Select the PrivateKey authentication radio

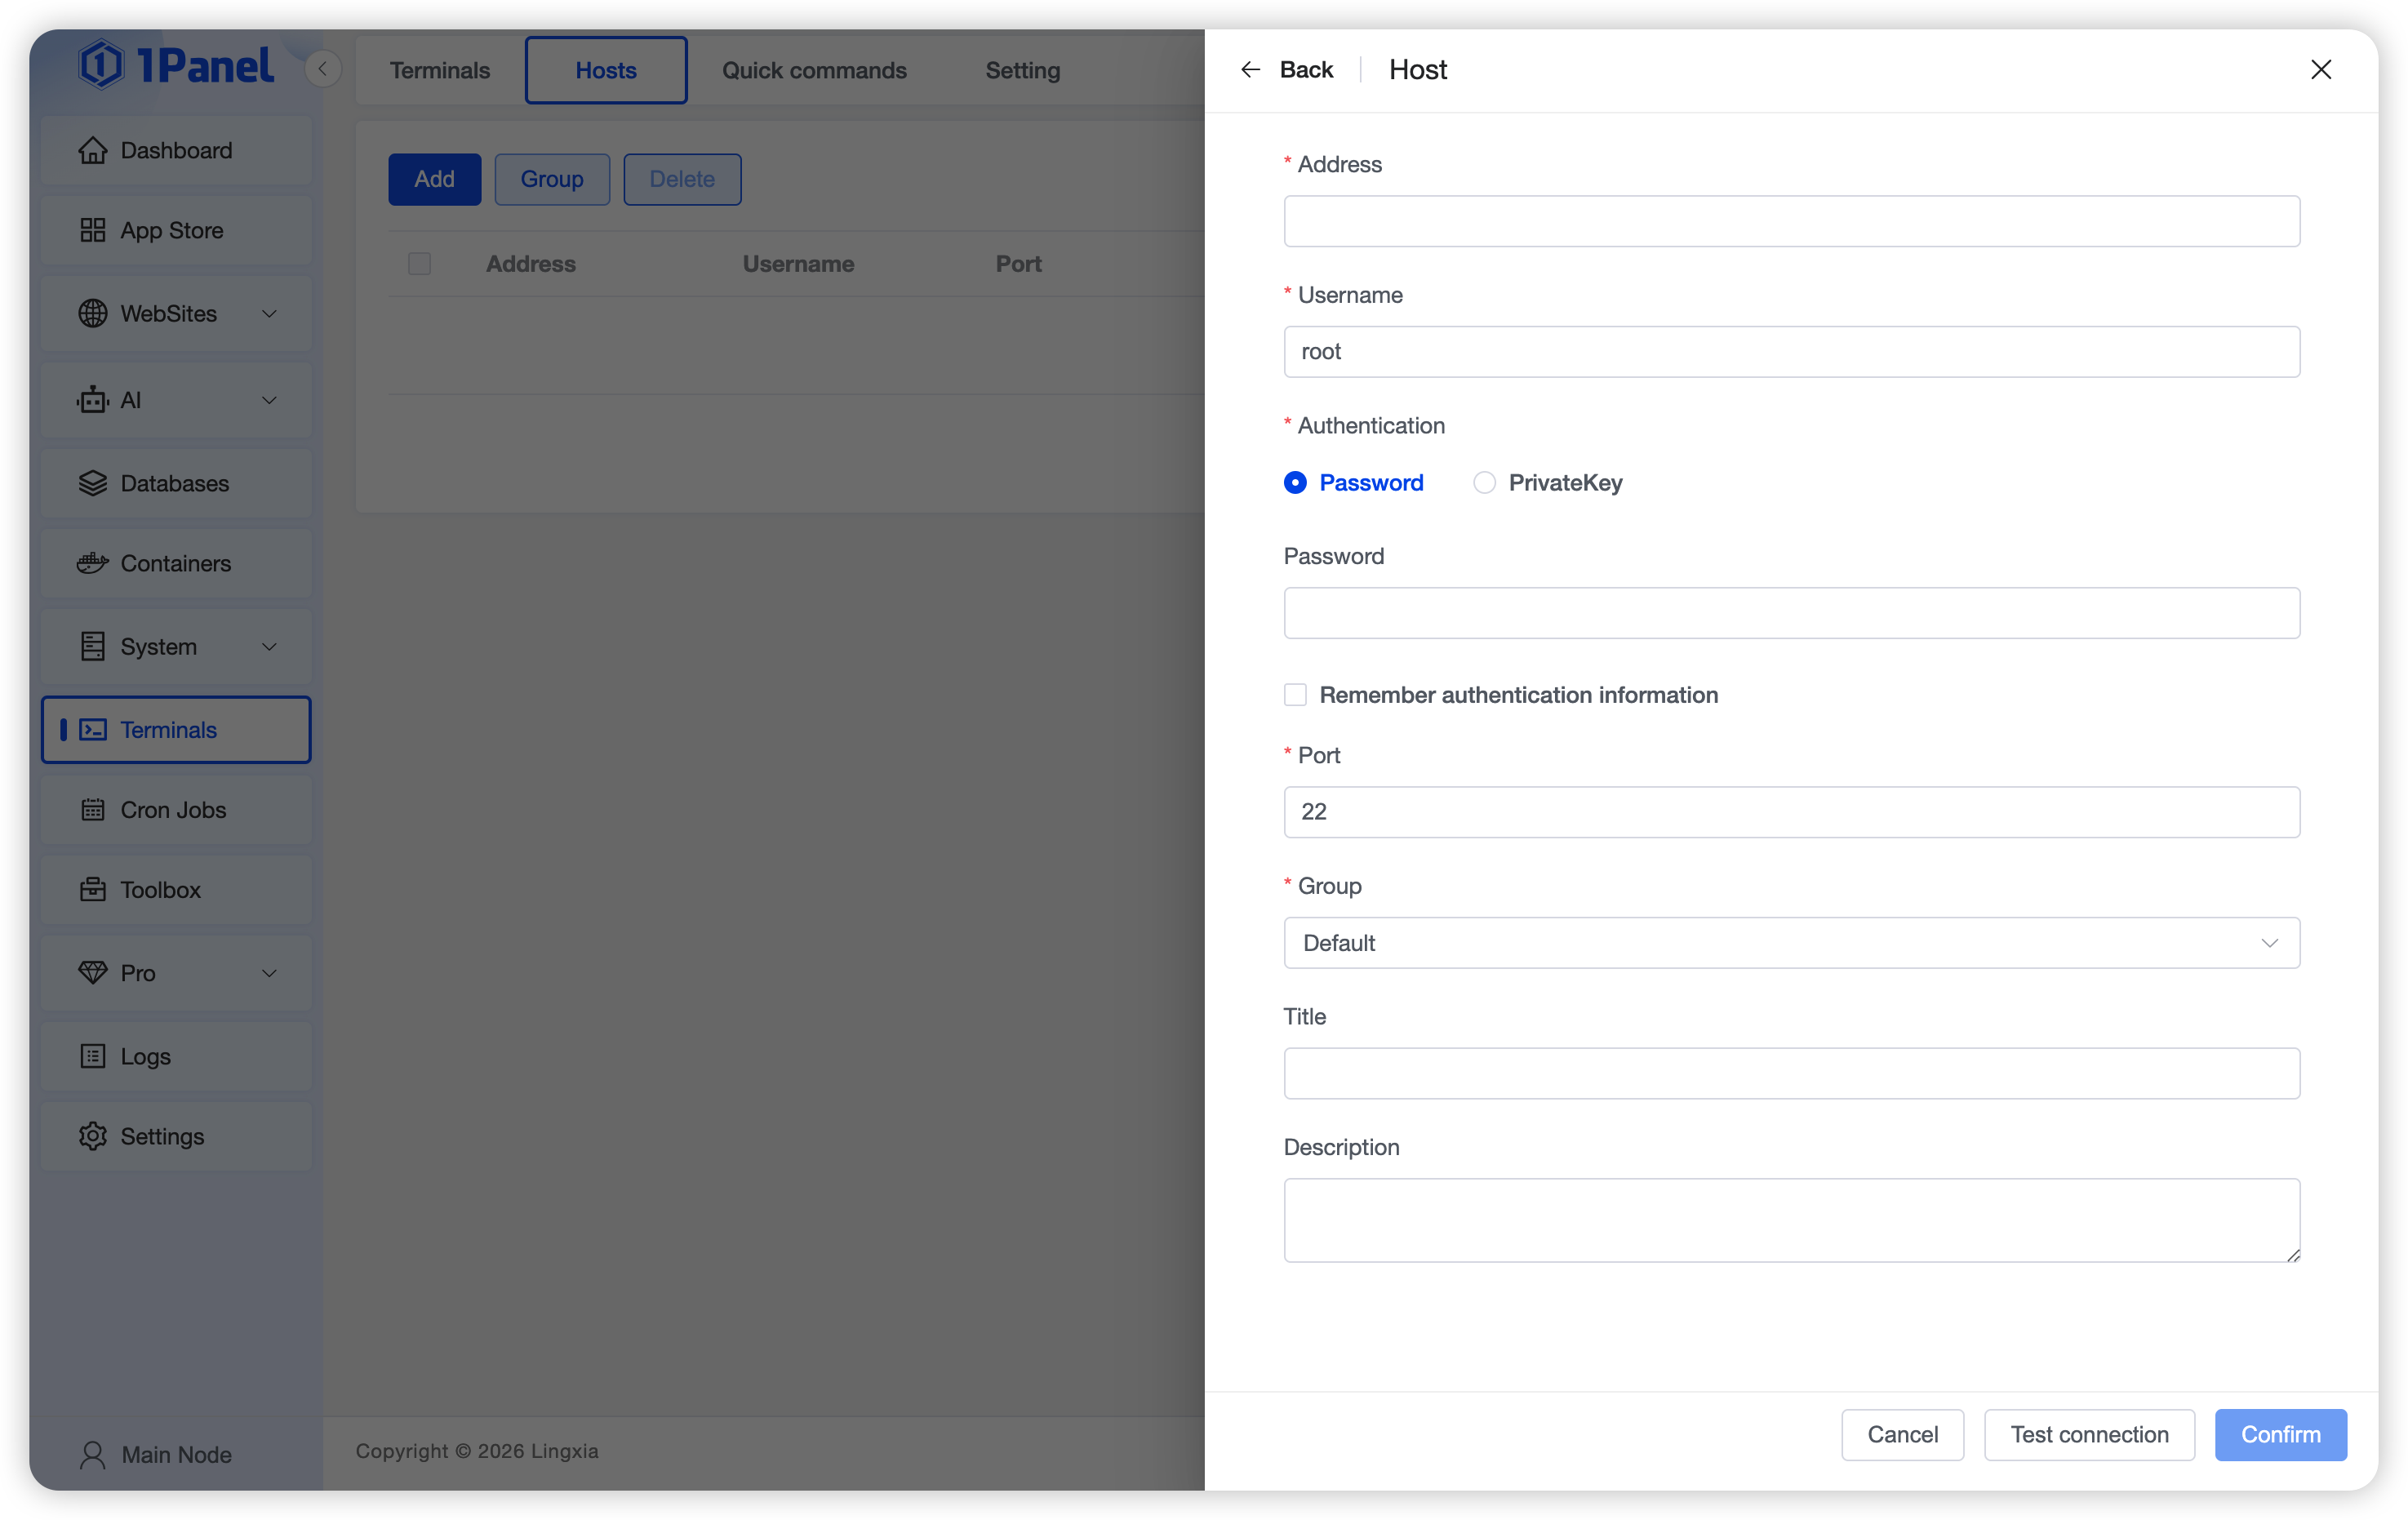[x=1484, y=483]
